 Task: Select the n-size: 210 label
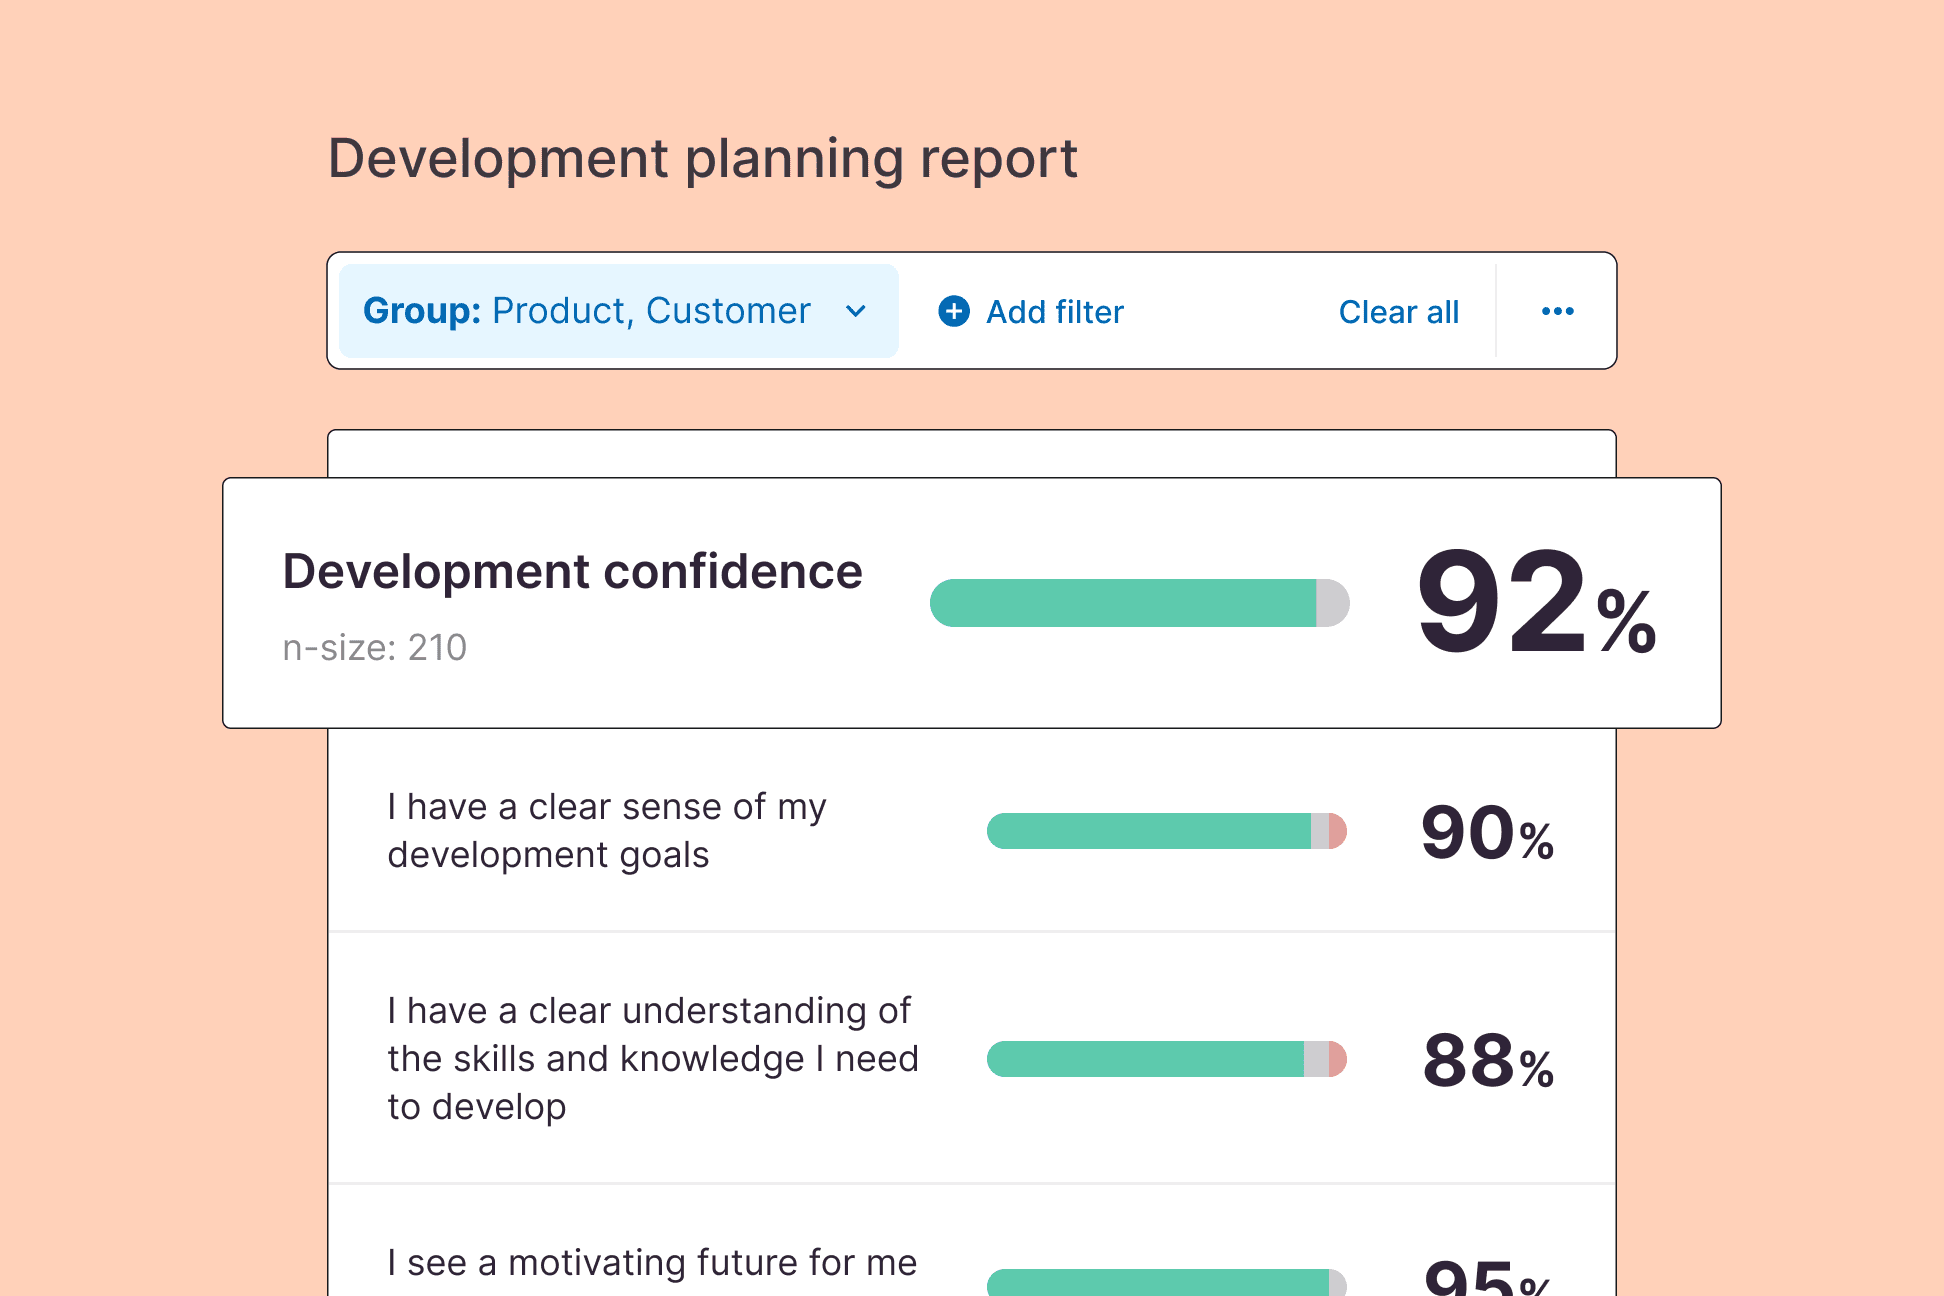tap(374, 648)
